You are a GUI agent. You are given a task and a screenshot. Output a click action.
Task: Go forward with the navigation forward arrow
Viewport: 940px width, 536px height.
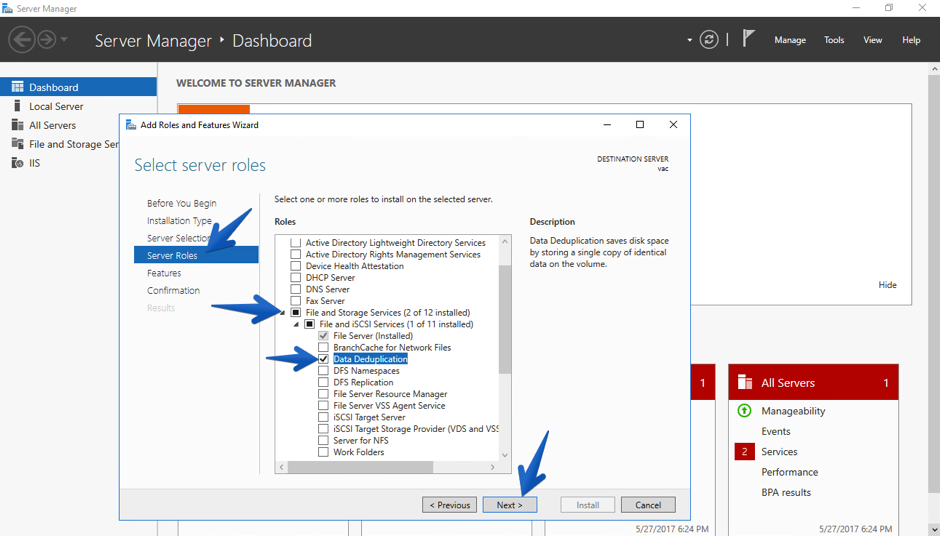pyautogui.click(x=47, y=40)
